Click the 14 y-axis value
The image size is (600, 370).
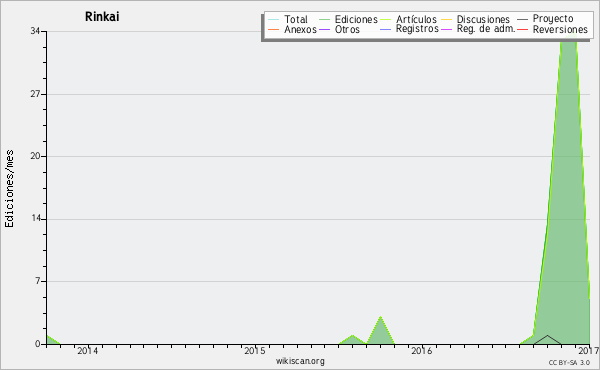[x=36, y=218]
